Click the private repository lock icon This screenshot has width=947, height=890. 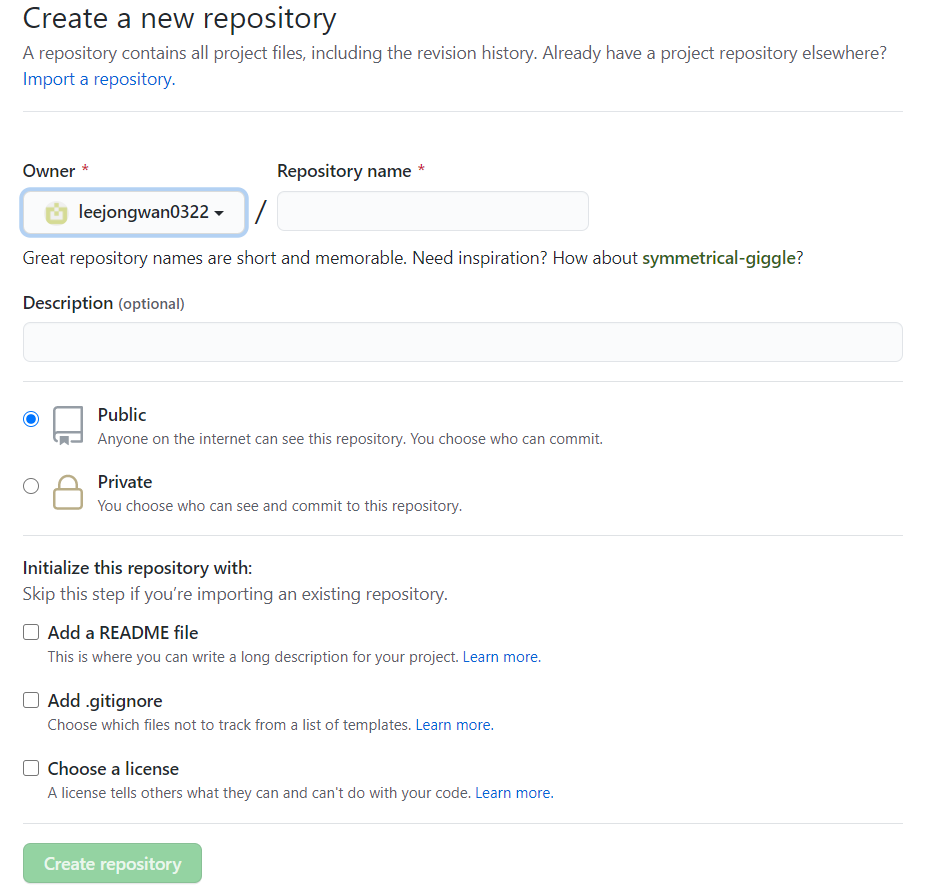pyautogui.click(x=68, y=493)
